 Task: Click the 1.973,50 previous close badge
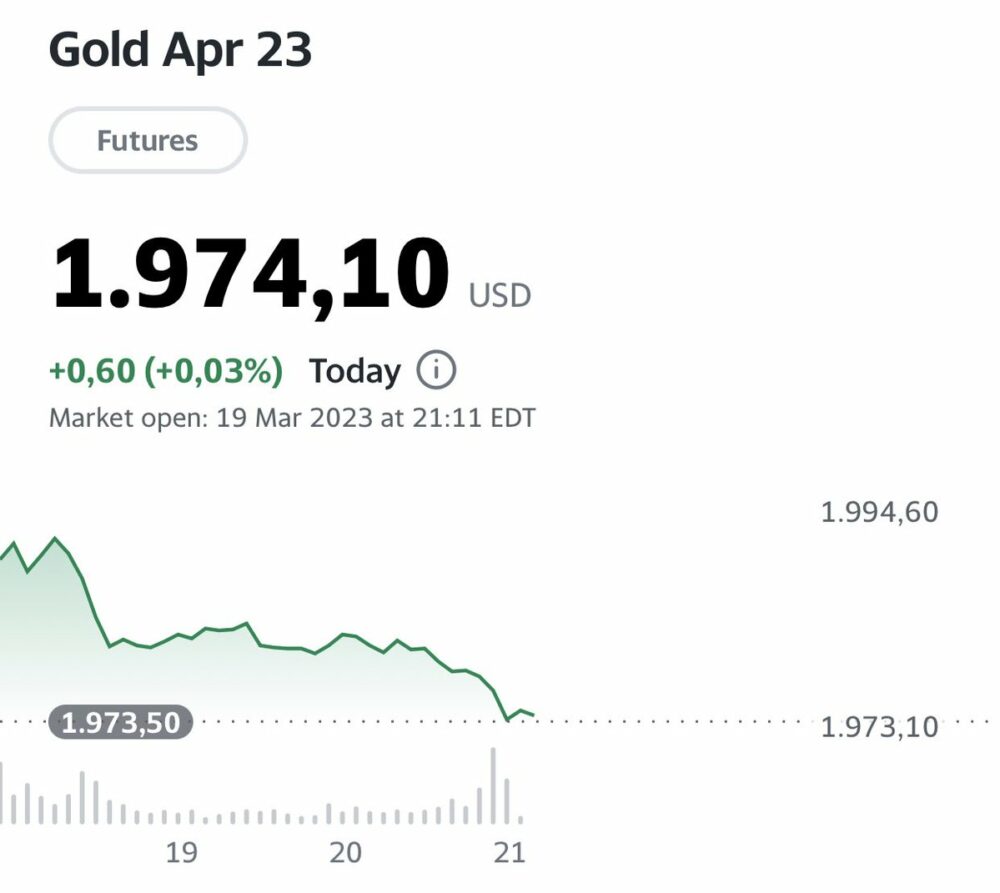pos(121,722)
